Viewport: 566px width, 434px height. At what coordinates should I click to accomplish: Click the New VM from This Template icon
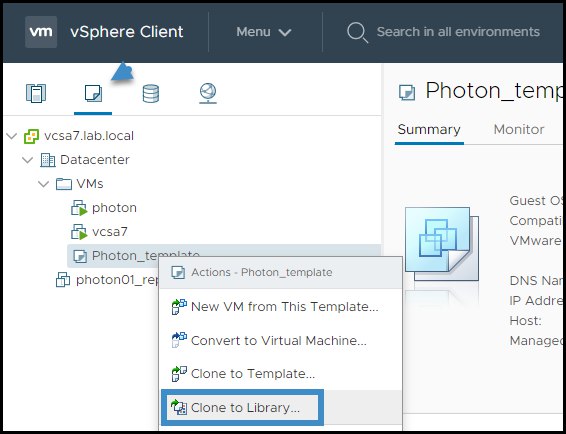[x=179, y=307]
